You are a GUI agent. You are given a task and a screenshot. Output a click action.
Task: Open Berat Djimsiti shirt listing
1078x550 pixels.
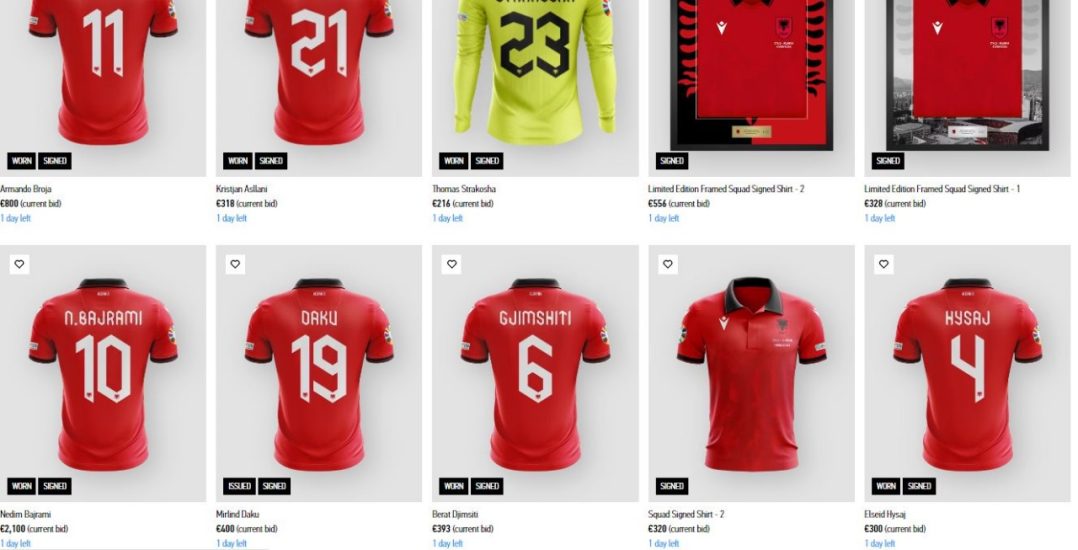(455, 514)
